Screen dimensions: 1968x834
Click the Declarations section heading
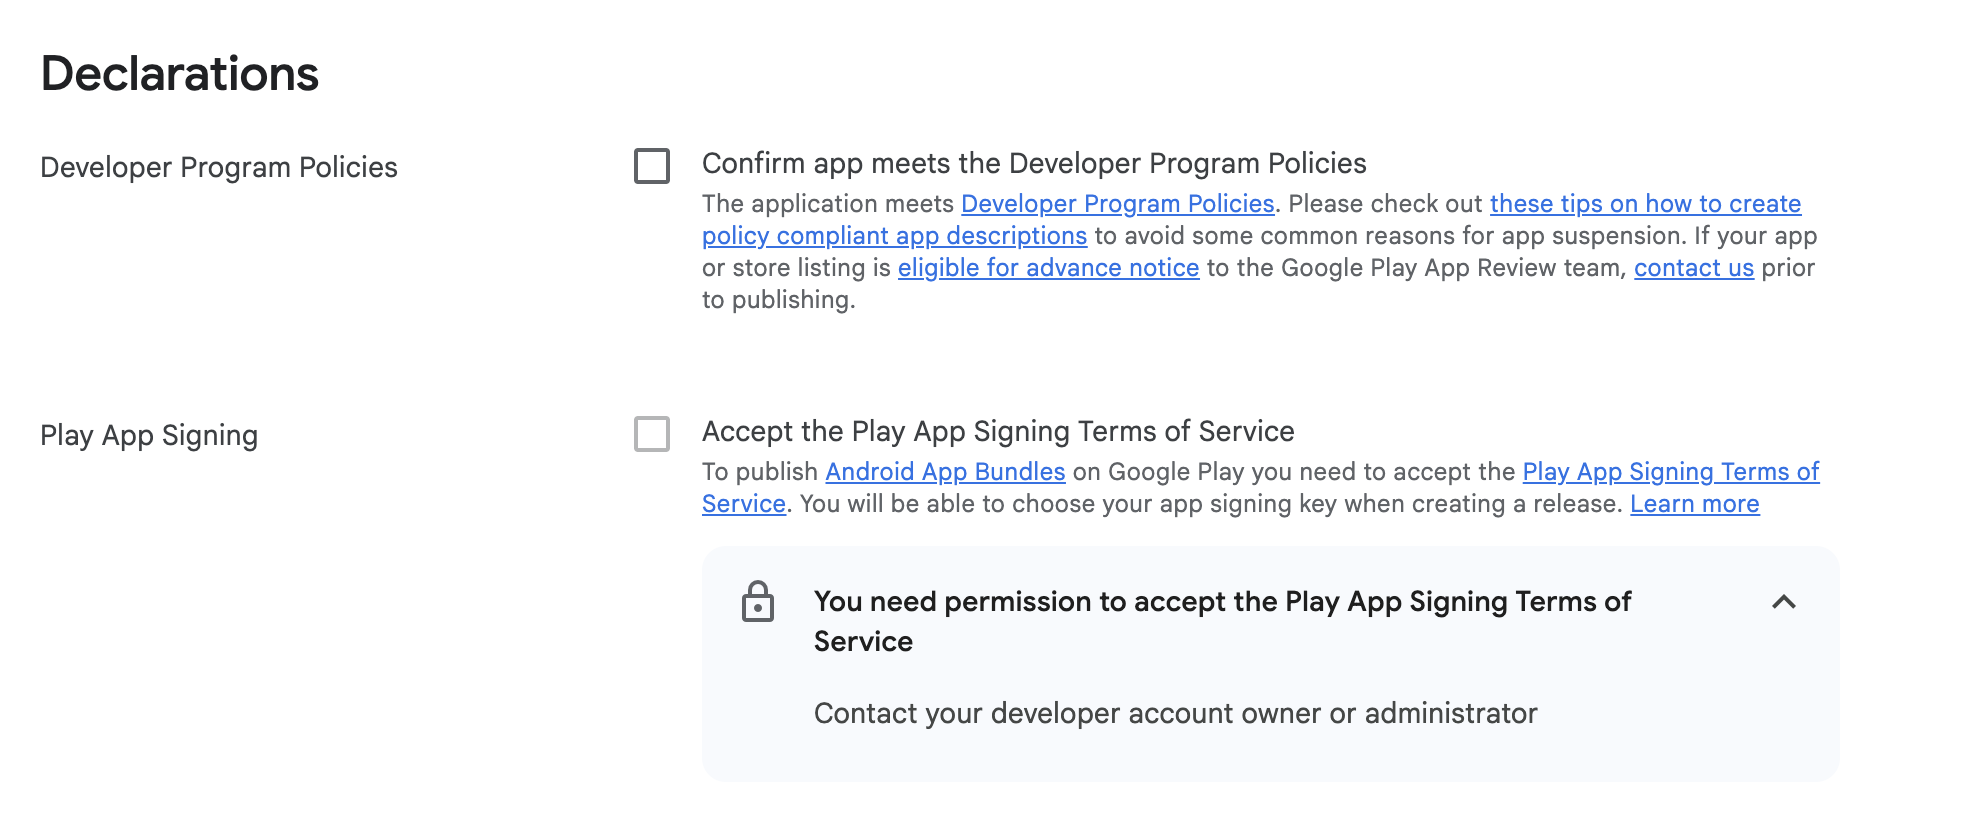(180, 74)
